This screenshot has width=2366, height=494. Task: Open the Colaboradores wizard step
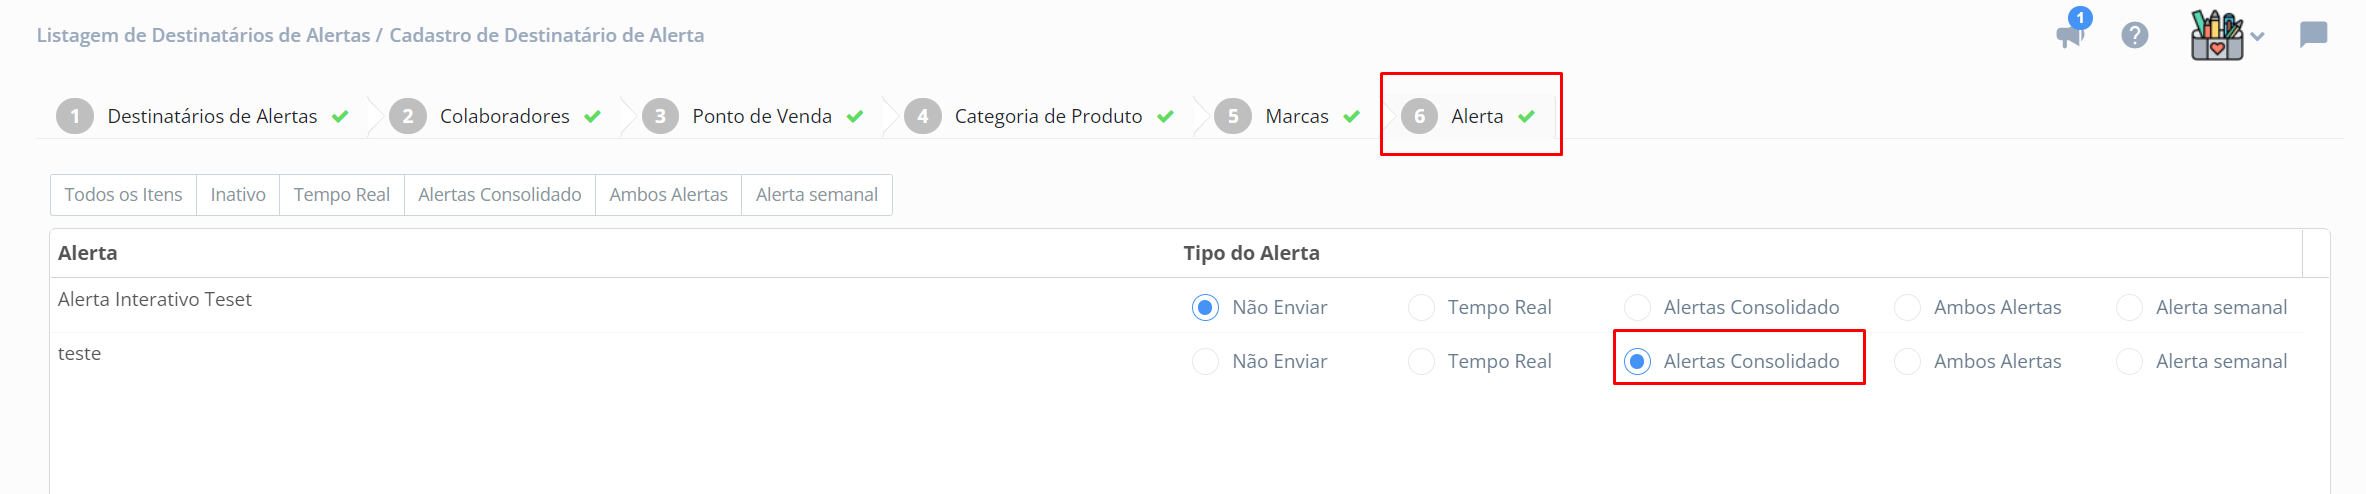(x=504, y=116)
